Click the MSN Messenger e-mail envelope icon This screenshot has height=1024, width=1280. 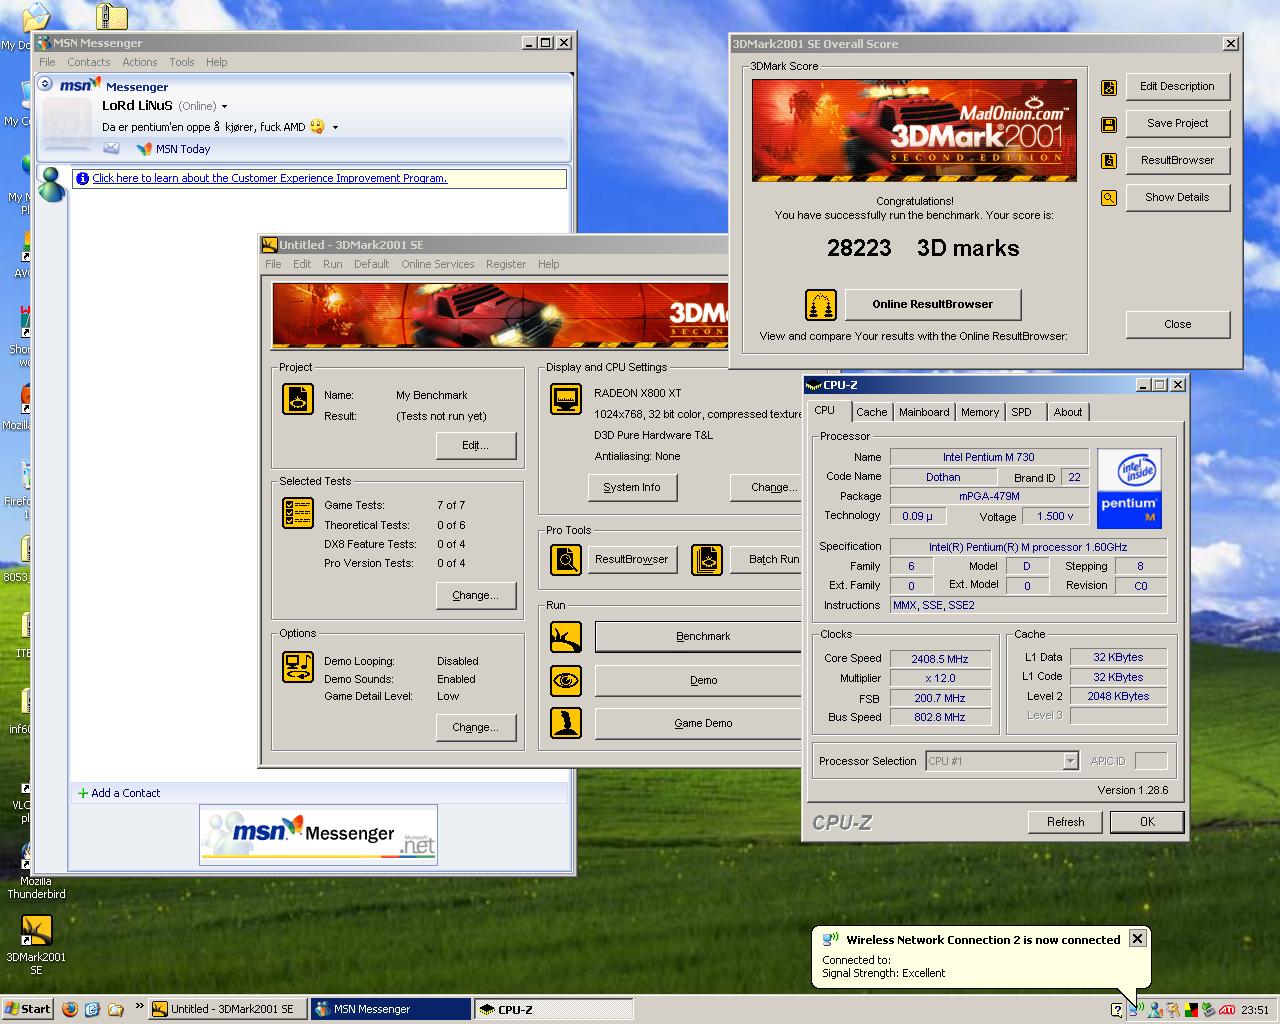click(x=111, y=148)
